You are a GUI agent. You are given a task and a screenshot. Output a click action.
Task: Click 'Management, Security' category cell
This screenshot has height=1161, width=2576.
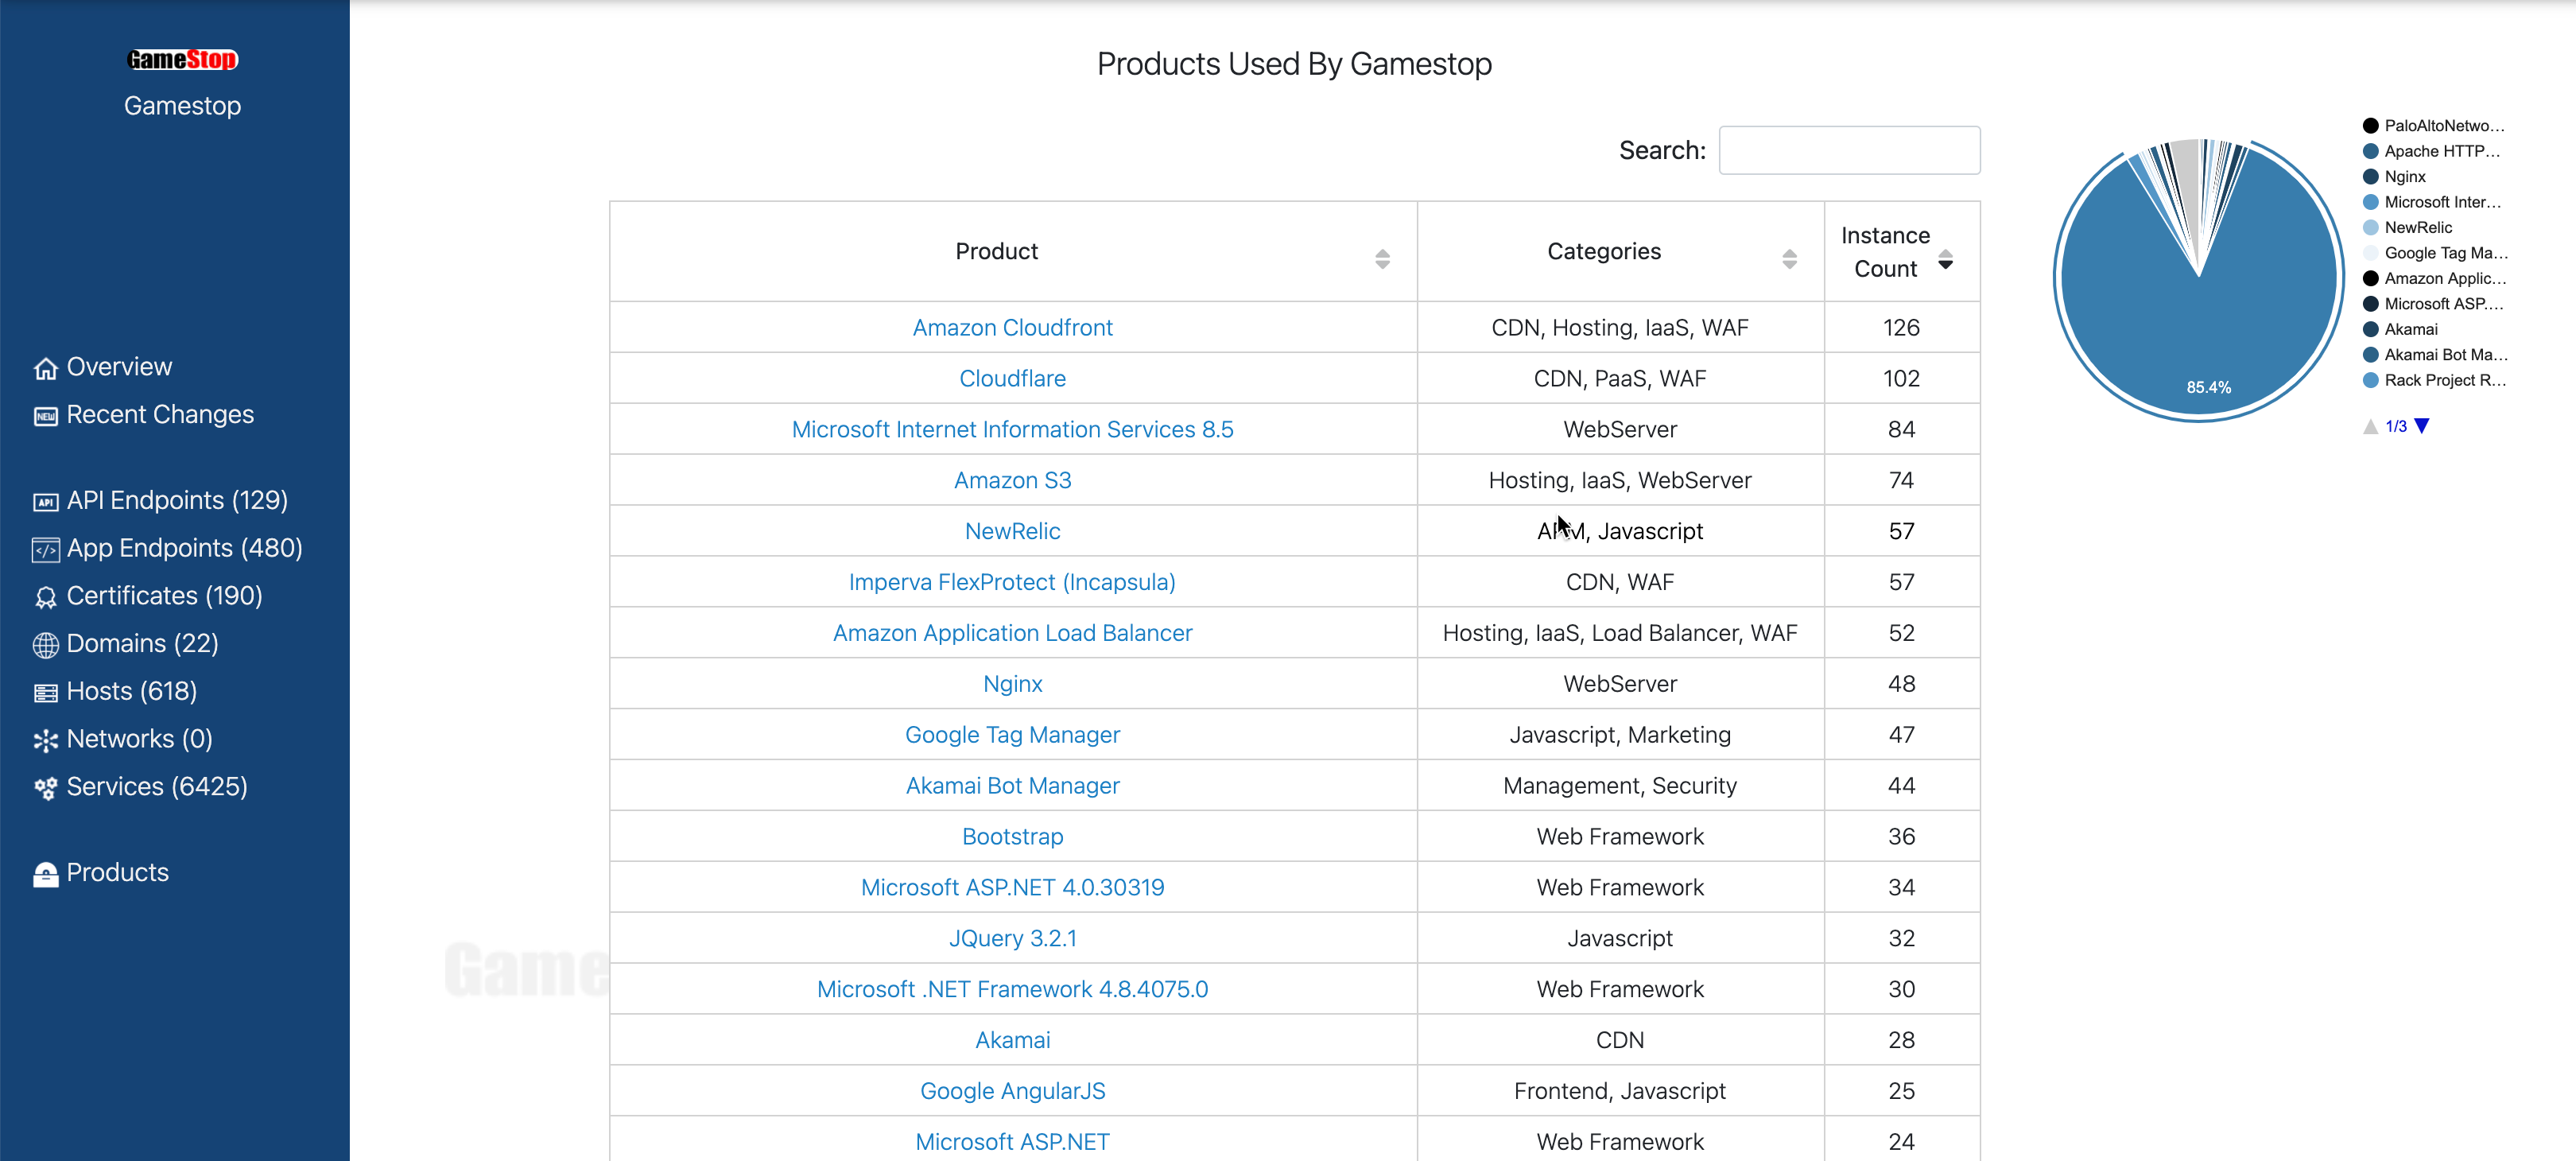click(x=1620, y=786)
